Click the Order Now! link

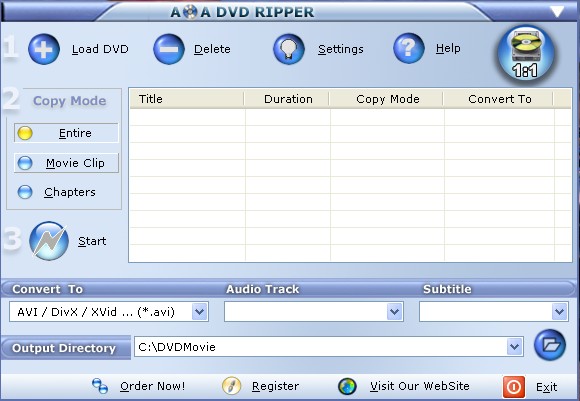coord(152,386)
